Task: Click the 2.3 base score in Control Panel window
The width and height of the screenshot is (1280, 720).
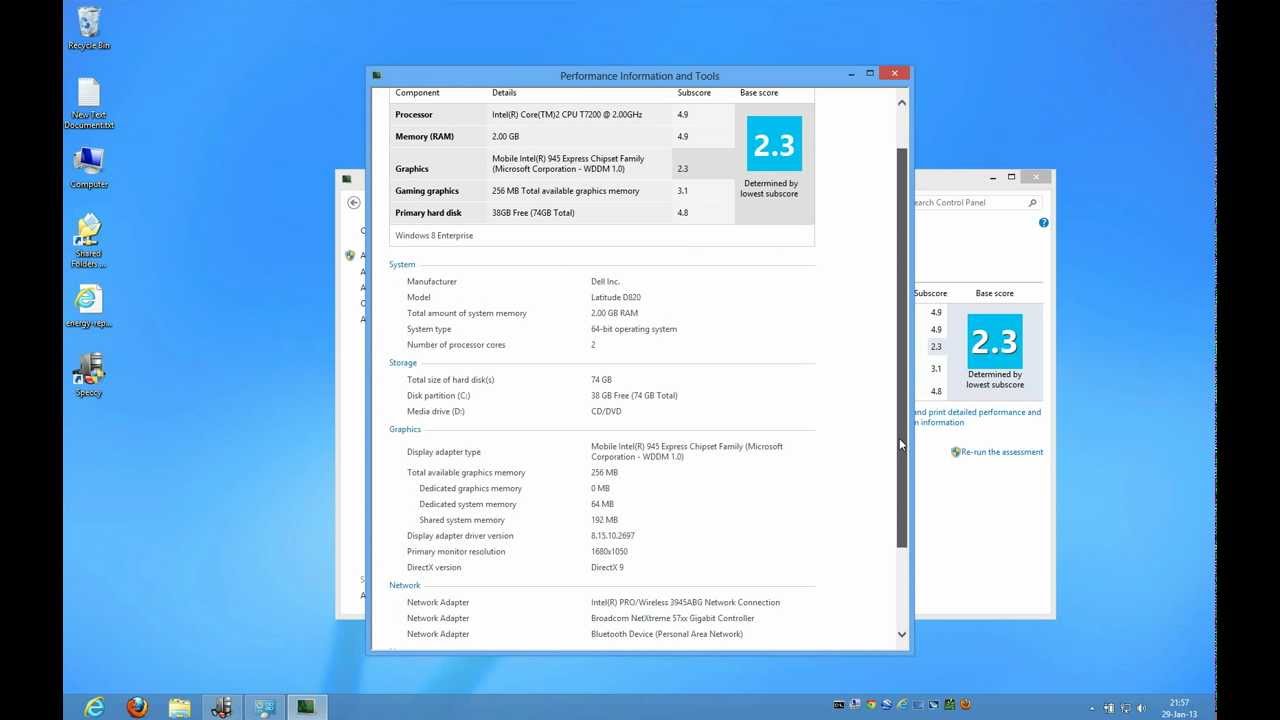Action: click(995, 342)
